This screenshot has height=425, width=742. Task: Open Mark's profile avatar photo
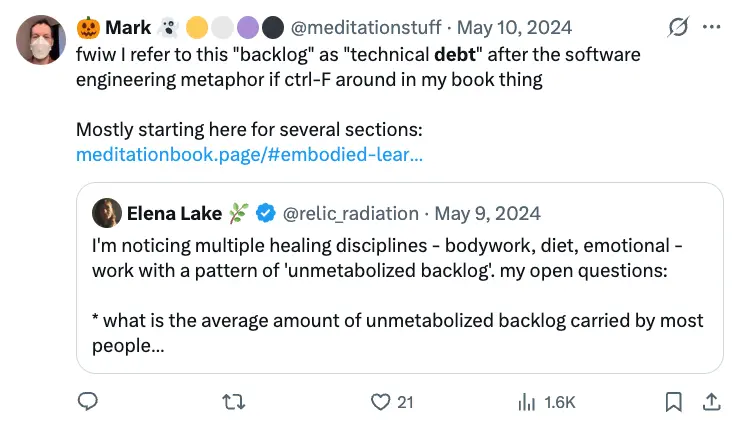(39, 40)
